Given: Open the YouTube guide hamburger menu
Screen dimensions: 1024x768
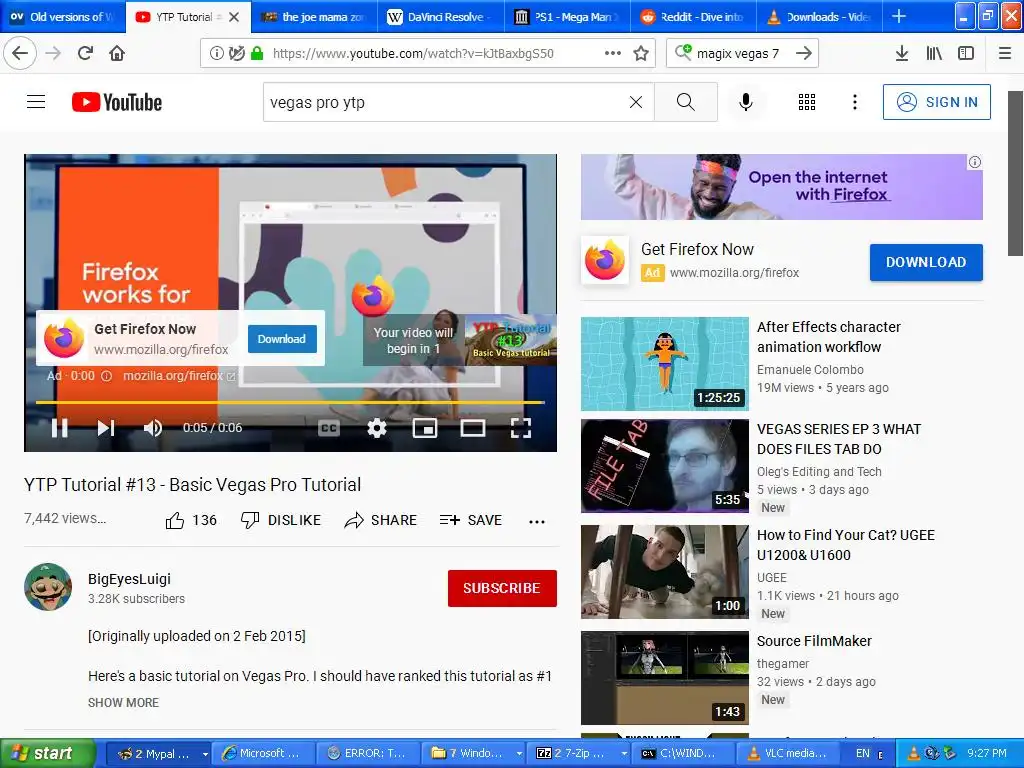Looking at the screenshot, I should click(36, 102).
